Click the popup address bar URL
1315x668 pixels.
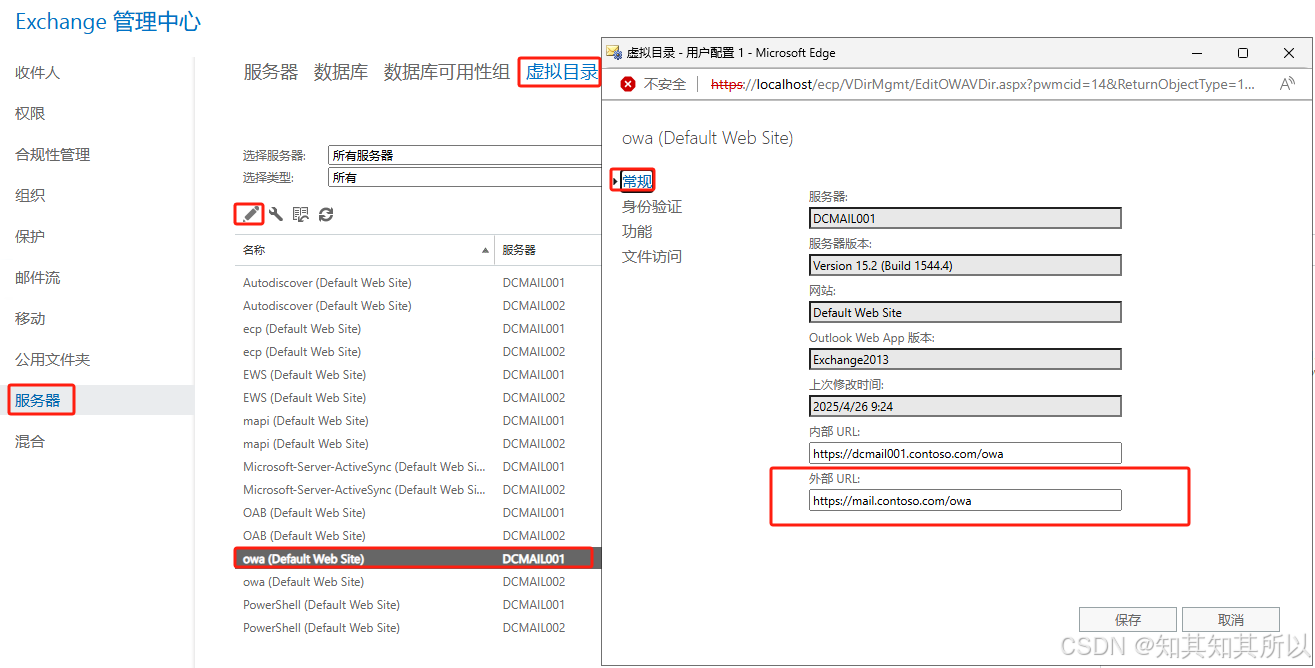[x=983, y=84]
